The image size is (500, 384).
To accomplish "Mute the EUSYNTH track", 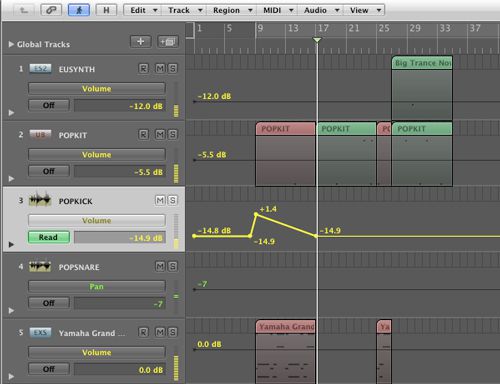I will (x=160, y=69).
